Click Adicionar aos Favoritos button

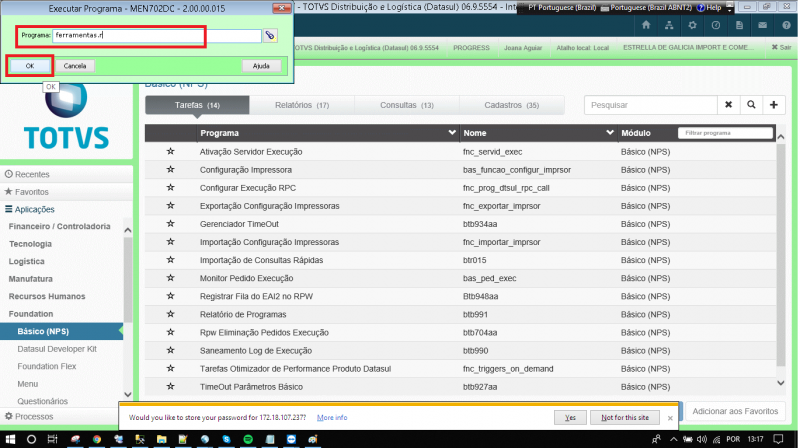click(735, 411)
